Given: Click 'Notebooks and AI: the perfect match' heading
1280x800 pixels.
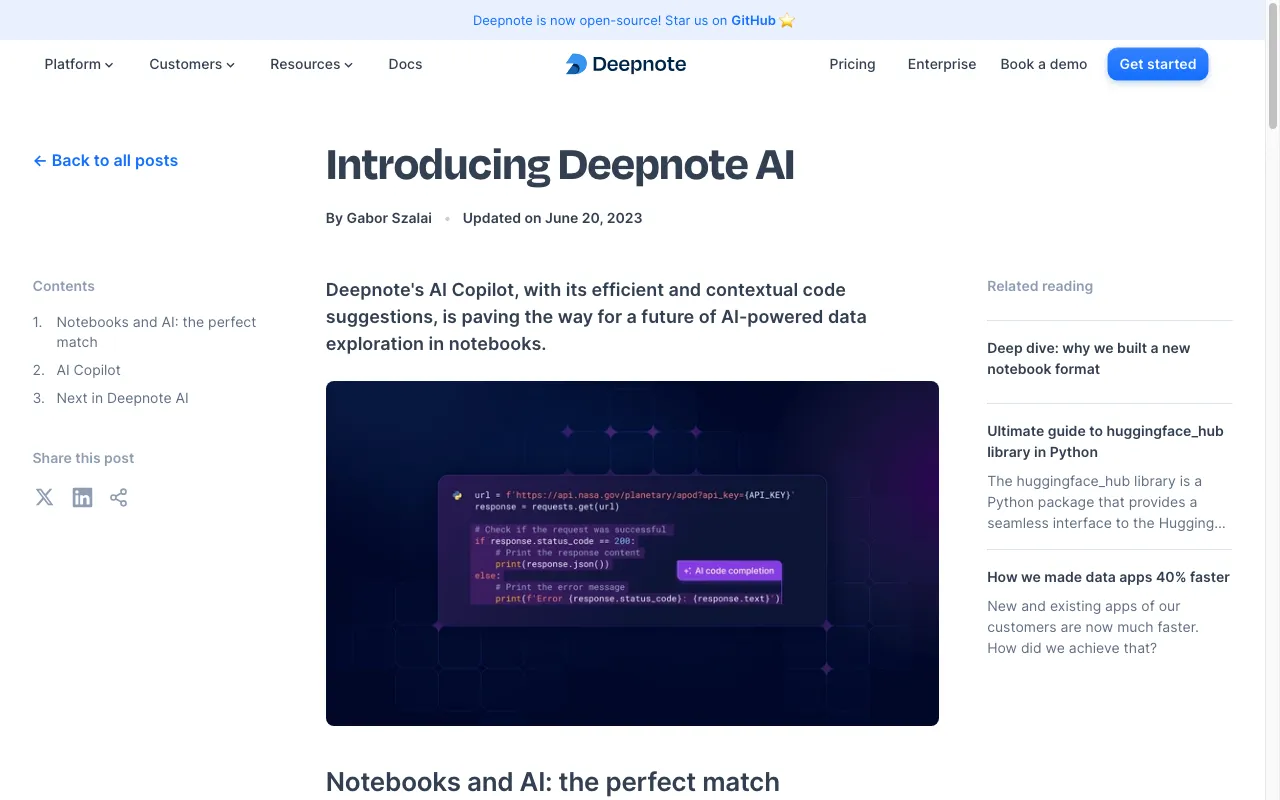Looking at the screenshot, I should (552, 781).
